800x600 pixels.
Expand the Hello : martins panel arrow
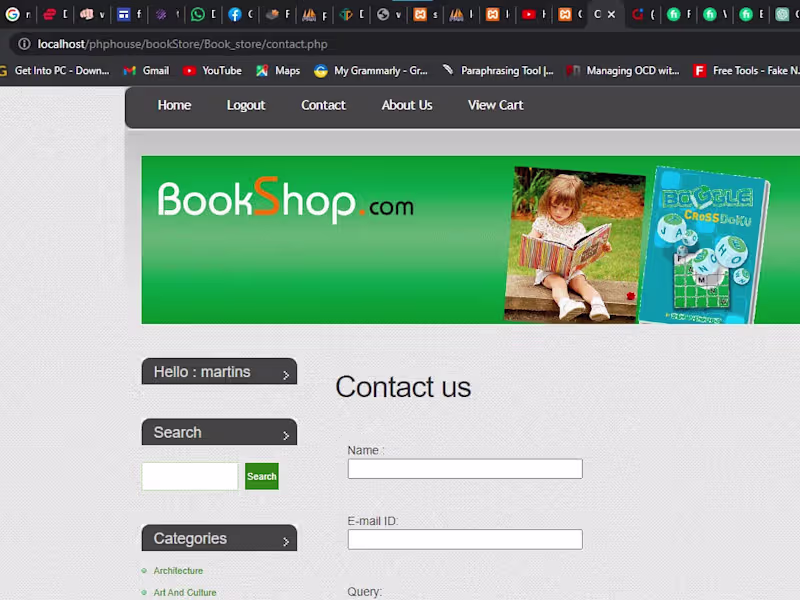[286, 375]
